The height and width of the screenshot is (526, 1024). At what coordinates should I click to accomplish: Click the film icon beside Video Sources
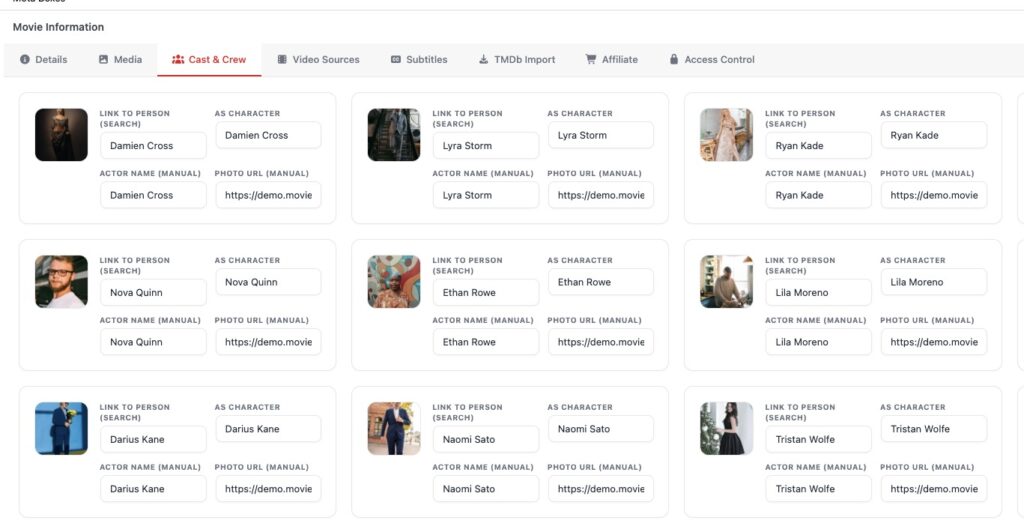(283, 60)
